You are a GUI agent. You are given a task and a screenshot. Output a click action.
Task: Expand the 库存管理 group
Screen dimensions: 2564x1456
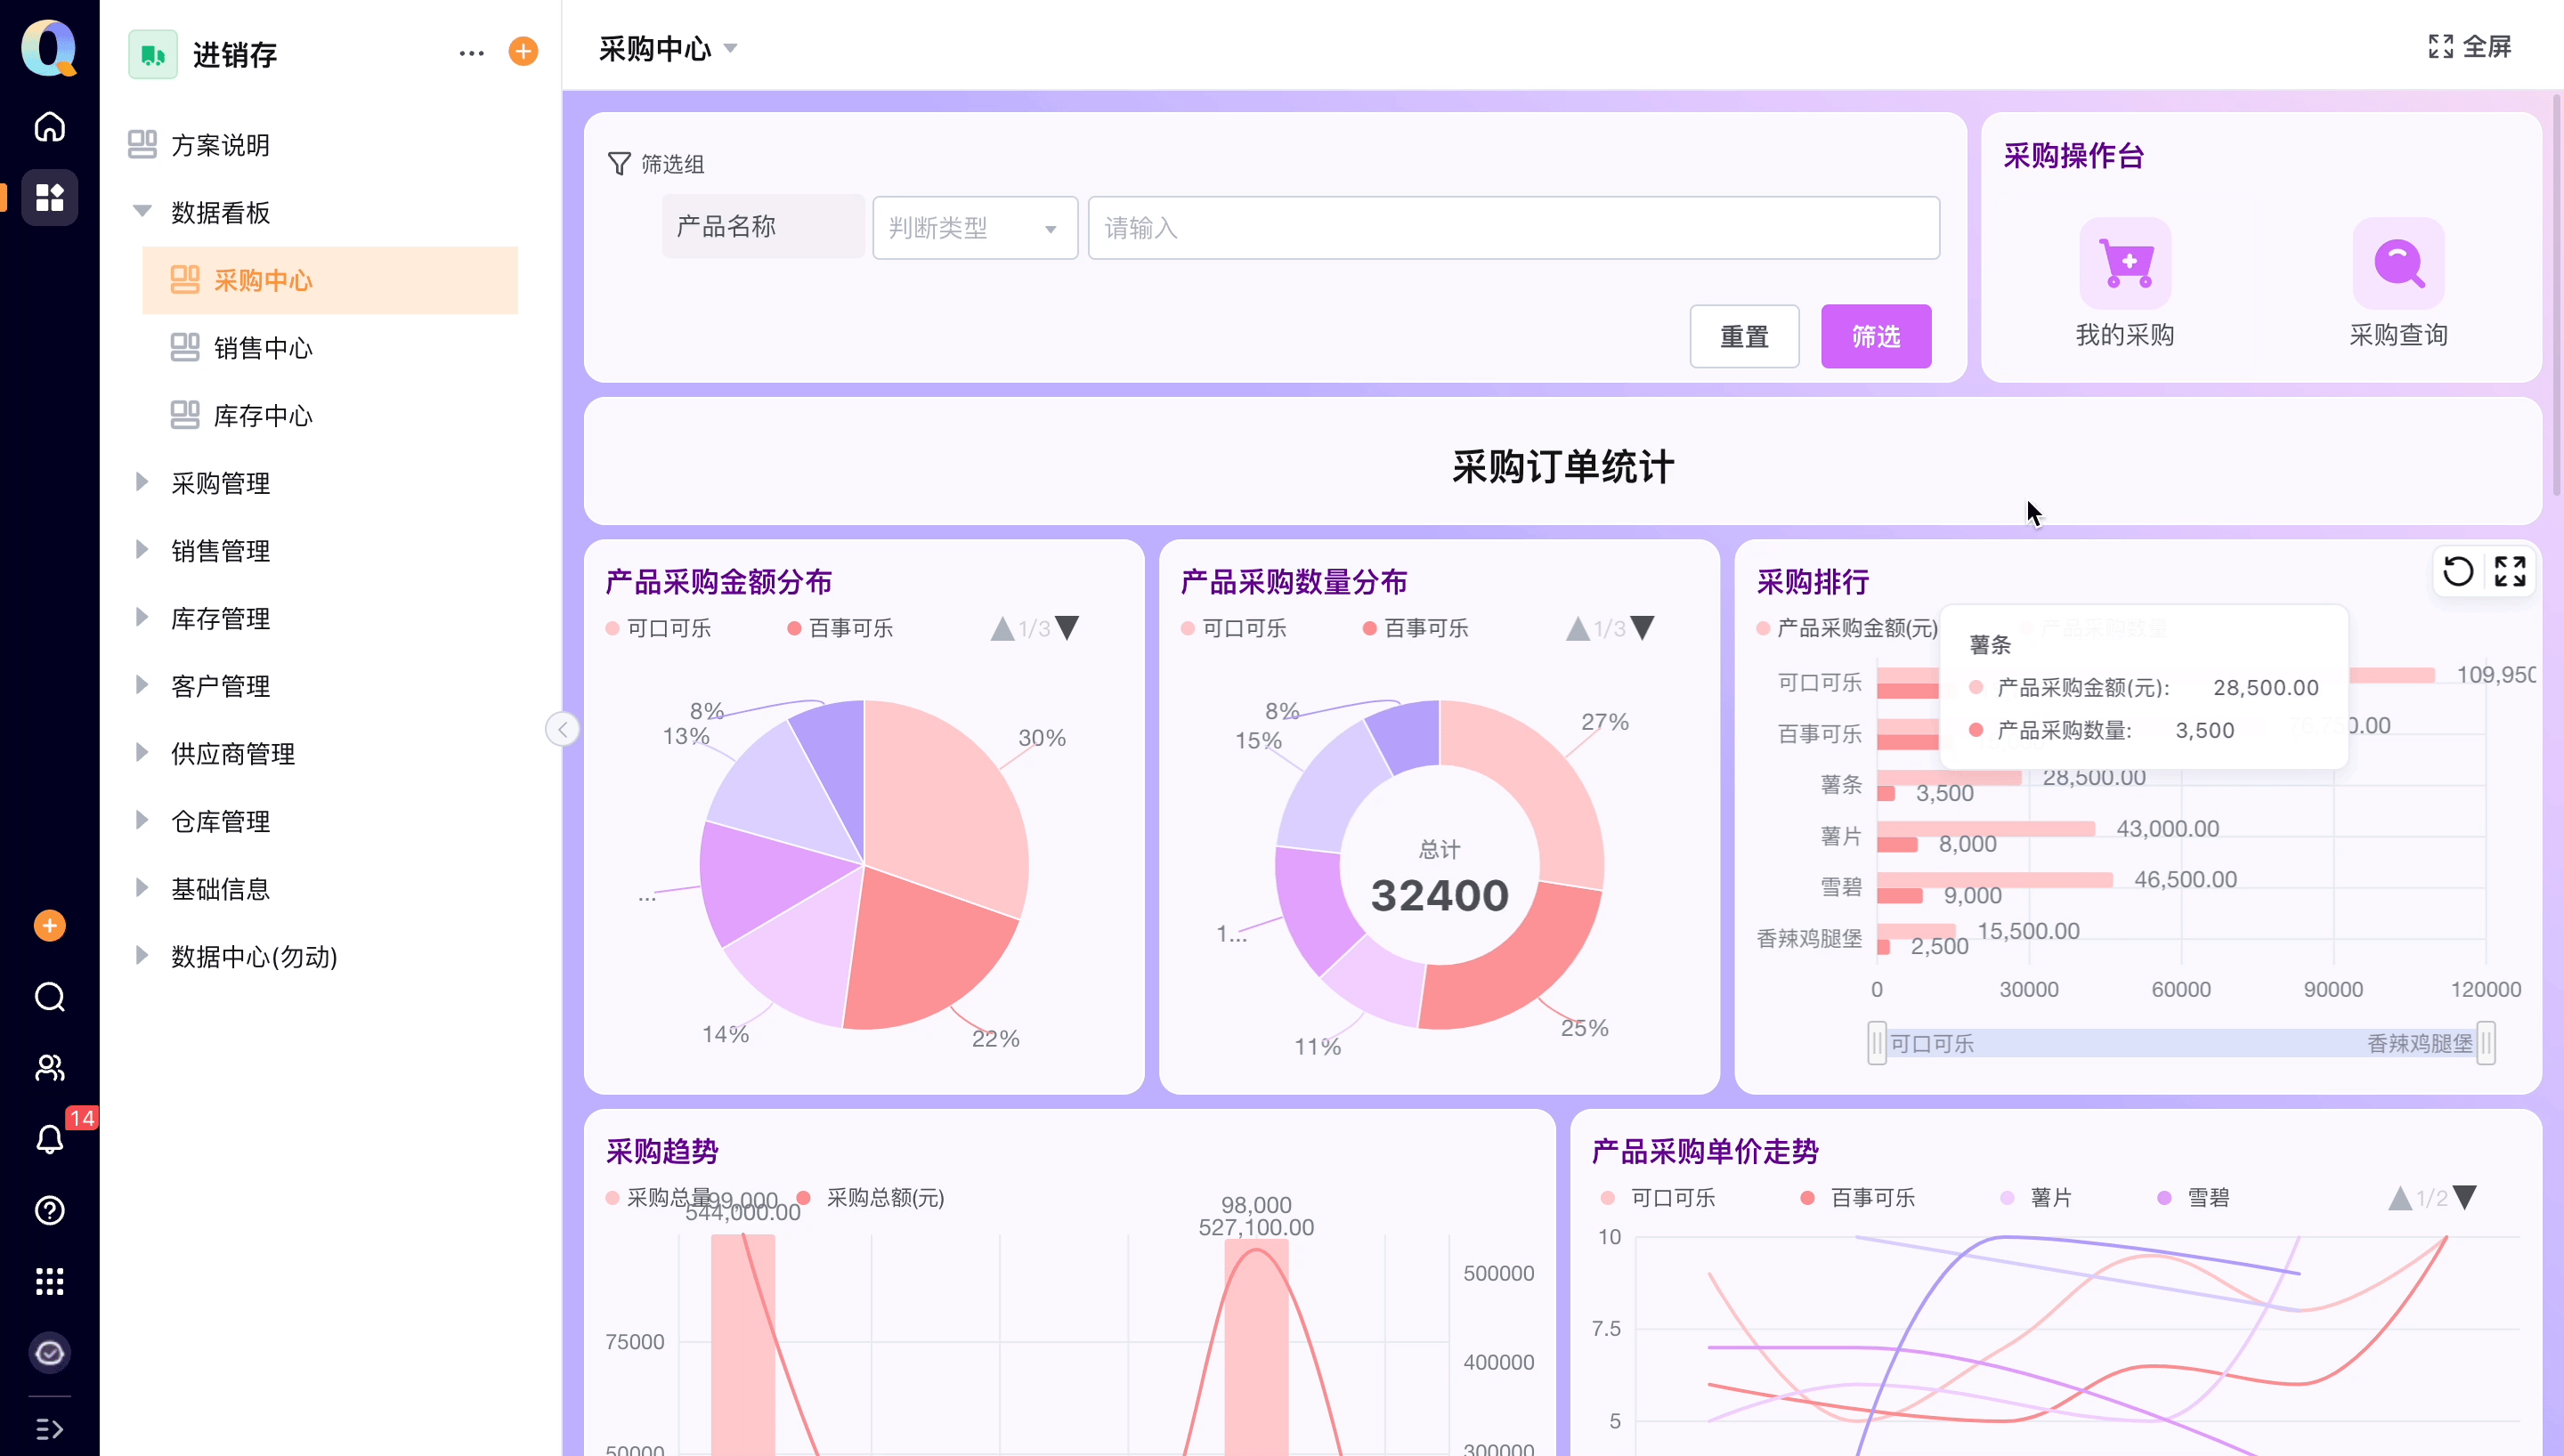[x=142, y=618]
